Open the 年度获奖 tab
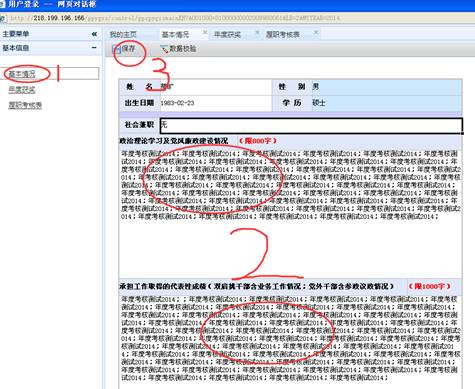The width and height of the screenshot is (475, 389). point(227,34)
